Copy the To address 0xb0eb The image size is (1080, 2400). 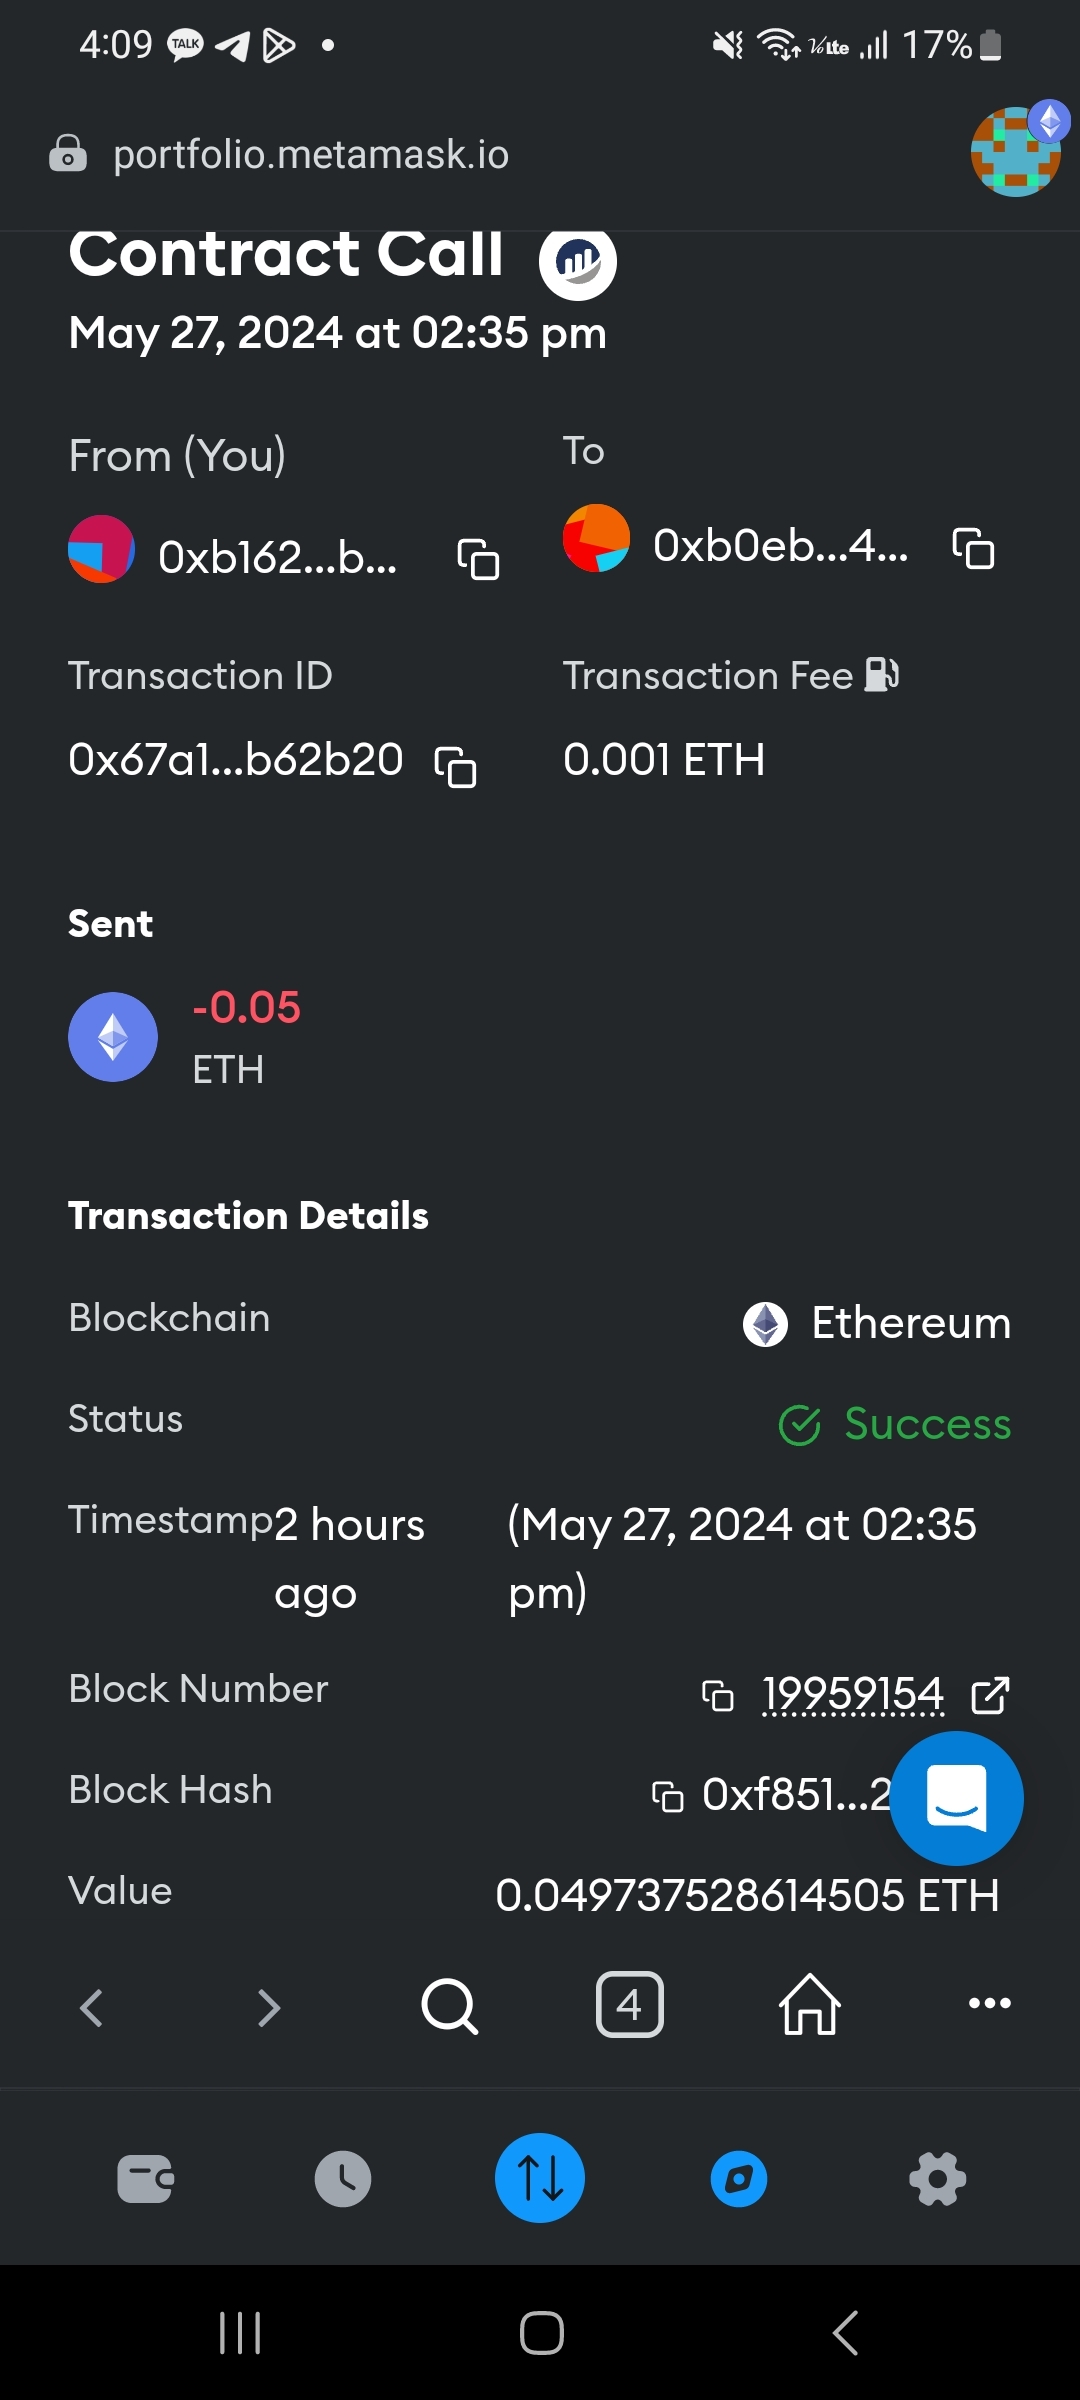coord(973,548)
